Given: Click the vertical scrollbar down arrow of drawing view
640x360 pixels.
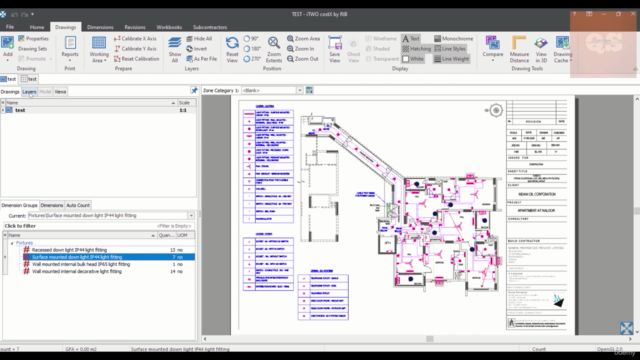Looking at the screenshot, I should tap(637, 332).
